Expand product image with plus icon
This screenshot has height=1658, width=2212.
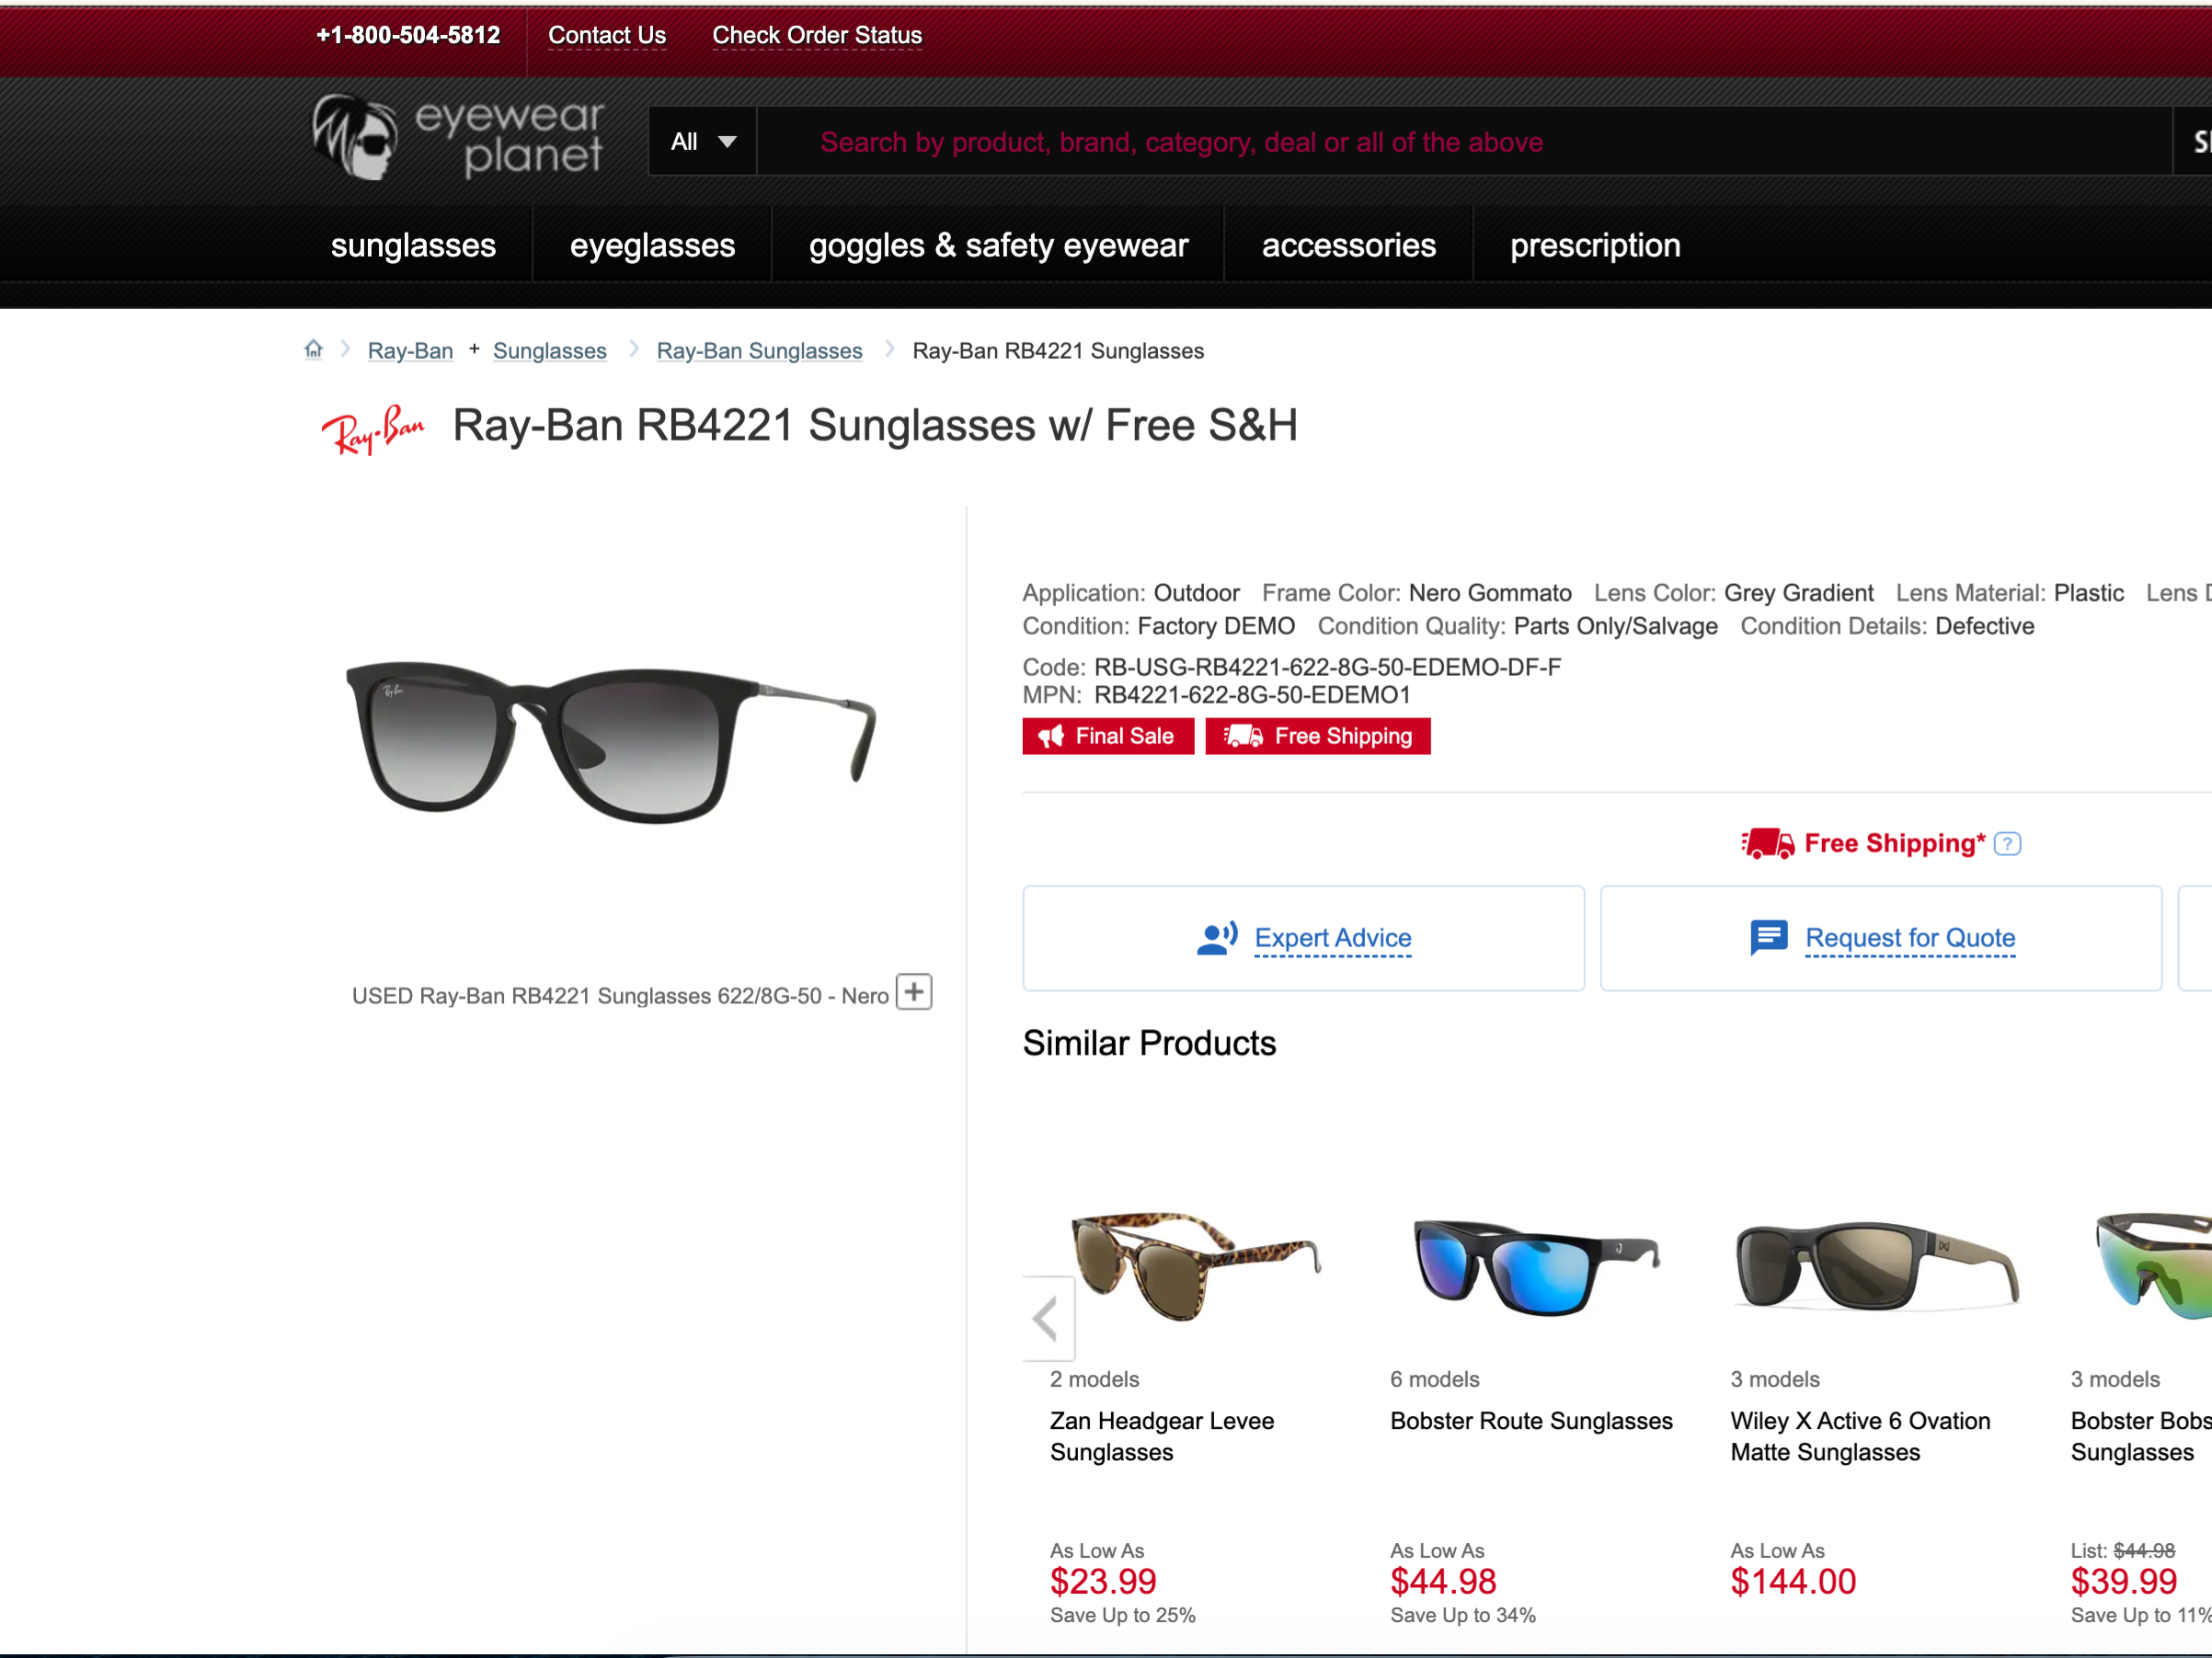click(914, 992)
